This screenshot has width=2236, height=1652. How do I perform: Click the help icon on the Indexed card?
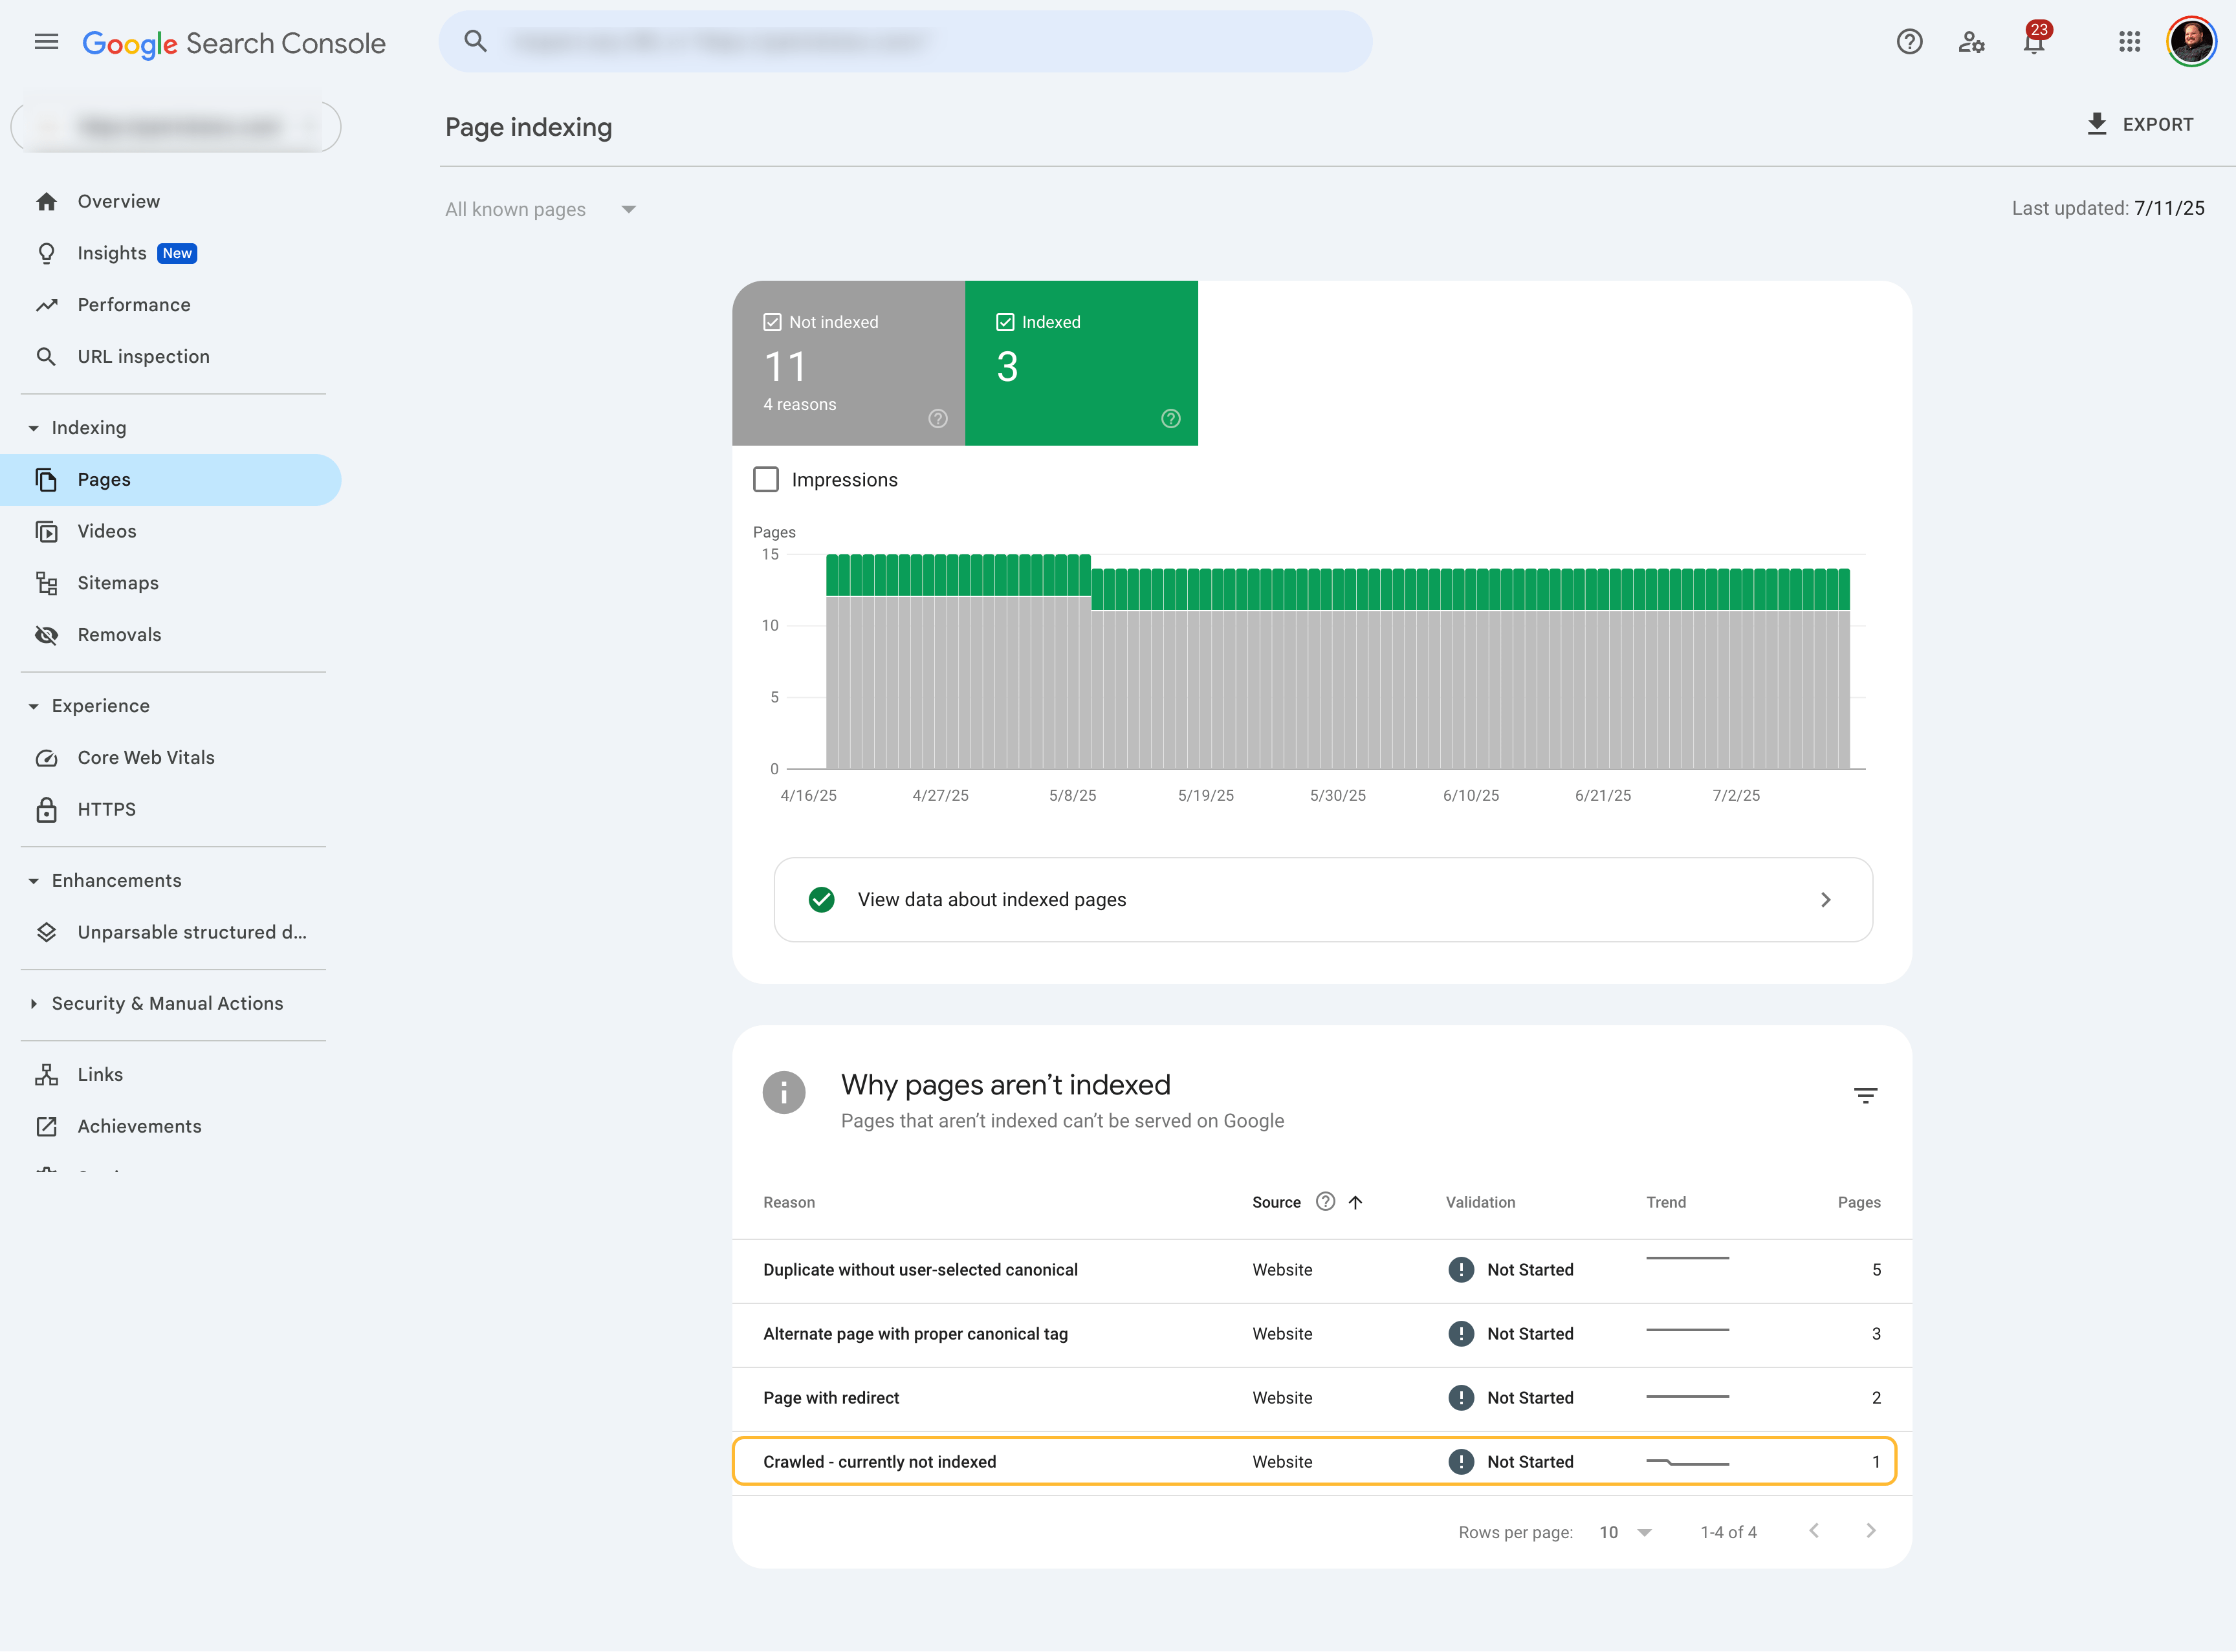[1170, 418]
